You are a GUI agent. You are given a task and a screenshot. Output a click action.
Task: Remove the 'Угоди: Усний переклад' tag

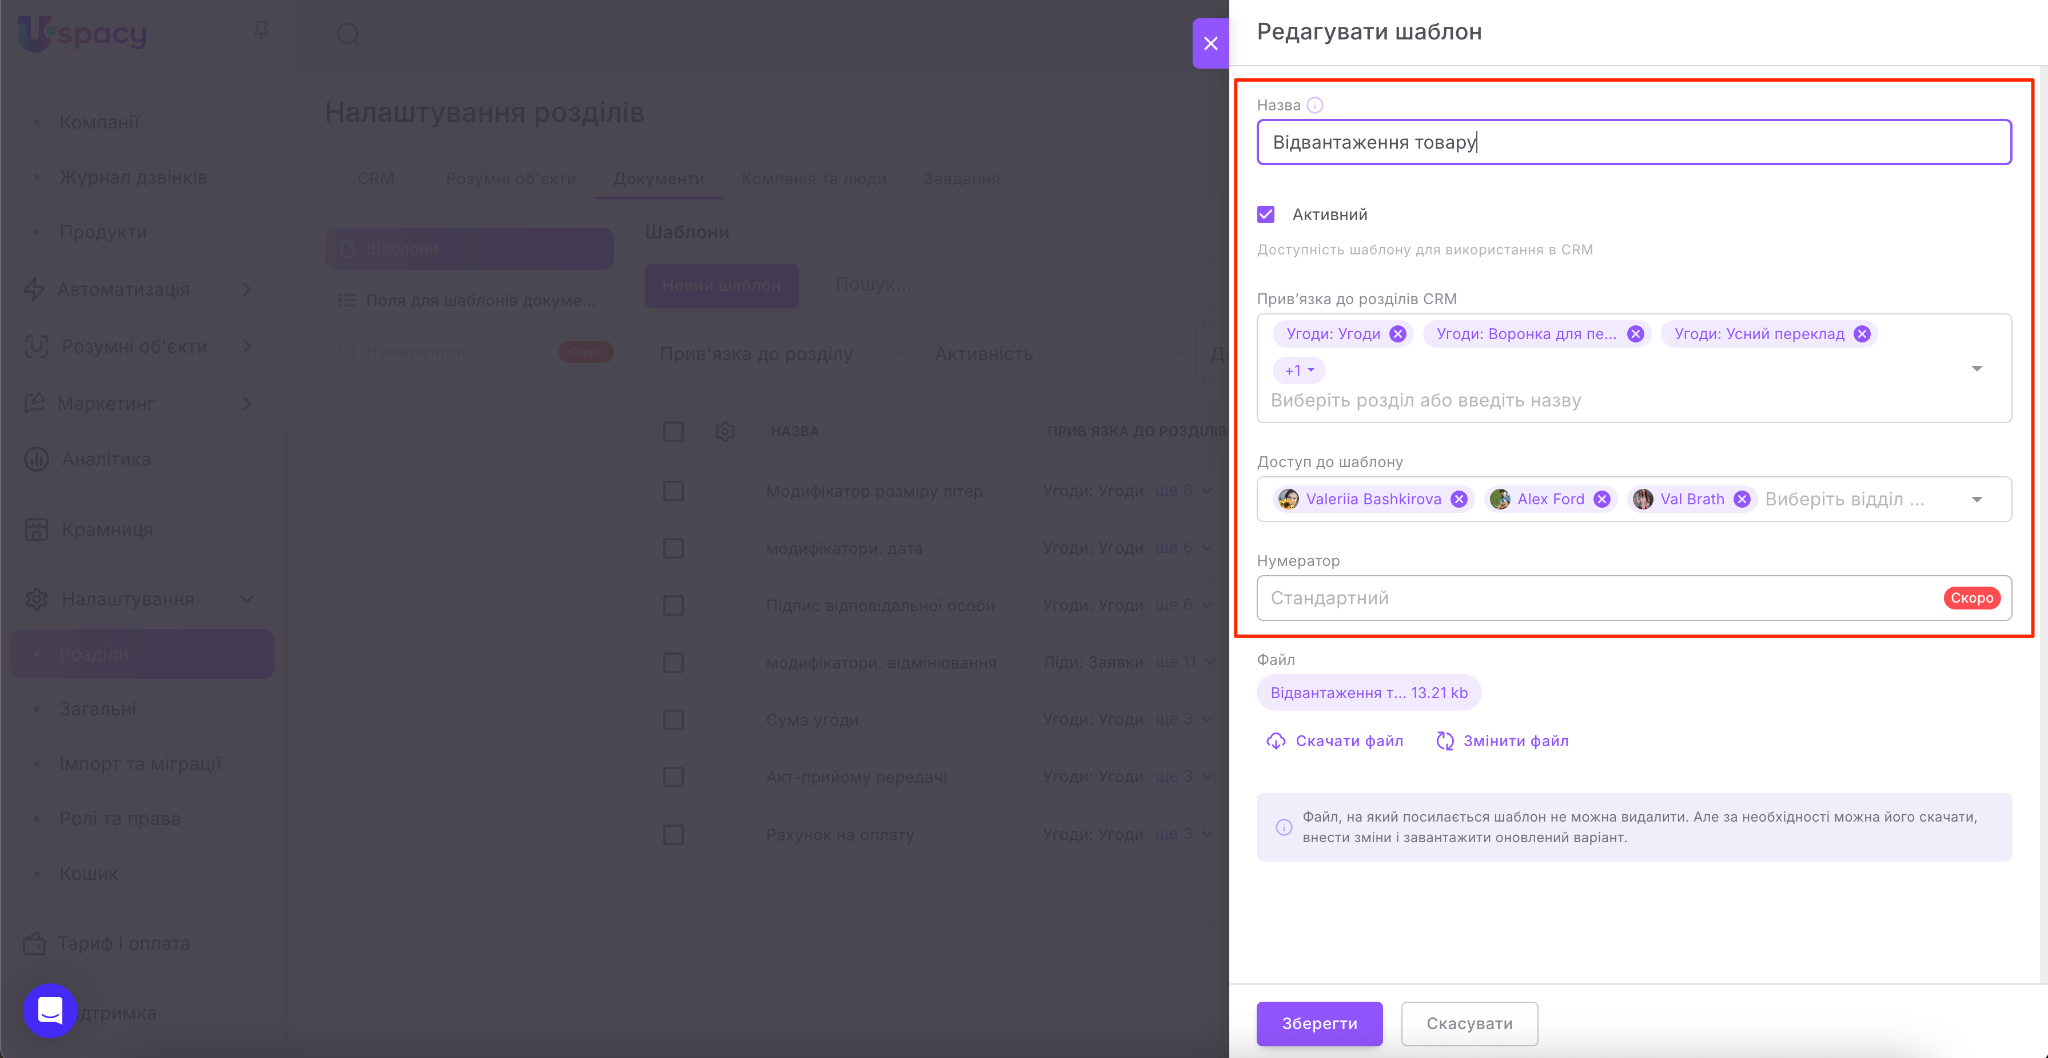click(x=1862, y=334)
